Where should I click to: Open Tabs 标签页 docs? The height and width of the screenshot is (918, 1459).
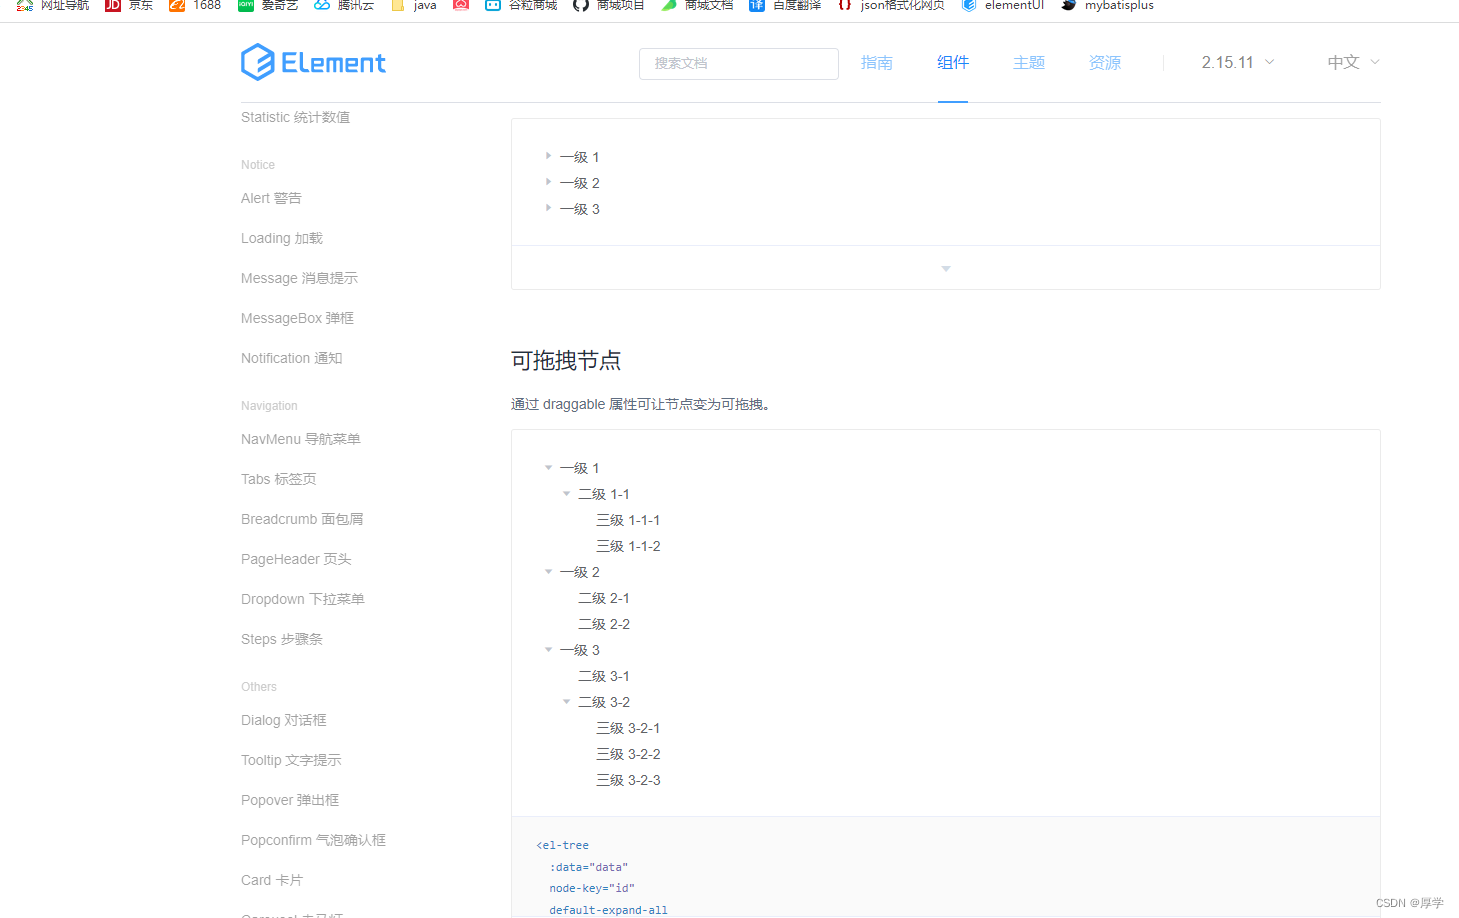[x=279, y=479]
